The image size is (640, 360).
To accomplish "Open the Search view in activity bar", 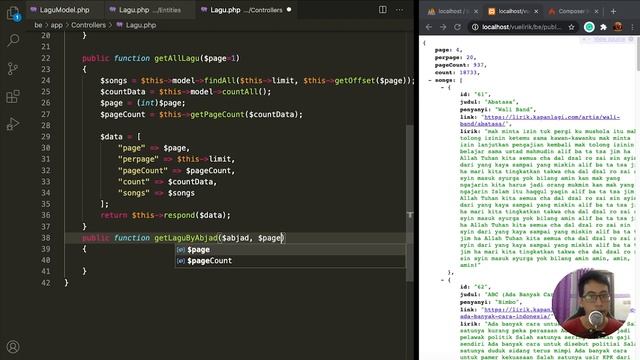I will [13, 40].
